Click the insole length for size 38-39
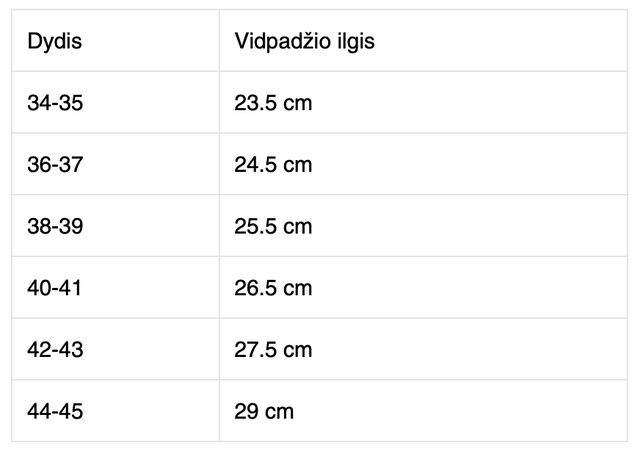Image resolution: width=640 pixels, height=451 pixels. pyautogui.click(x=273, y=226)
